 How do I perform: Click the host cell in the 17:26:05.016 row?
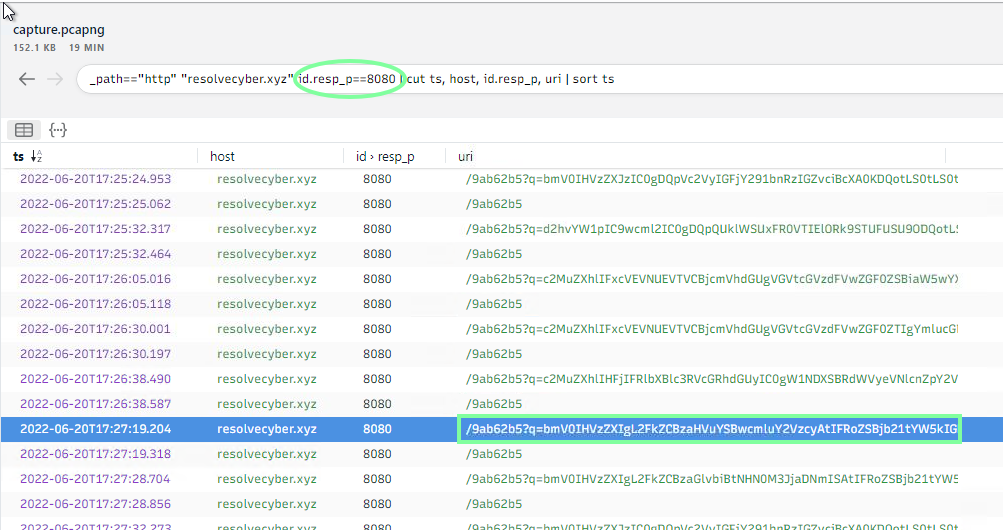point(266,279)
